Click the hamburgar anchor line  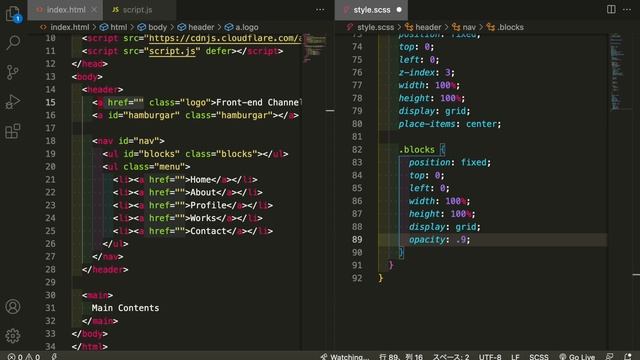[195, 115]
